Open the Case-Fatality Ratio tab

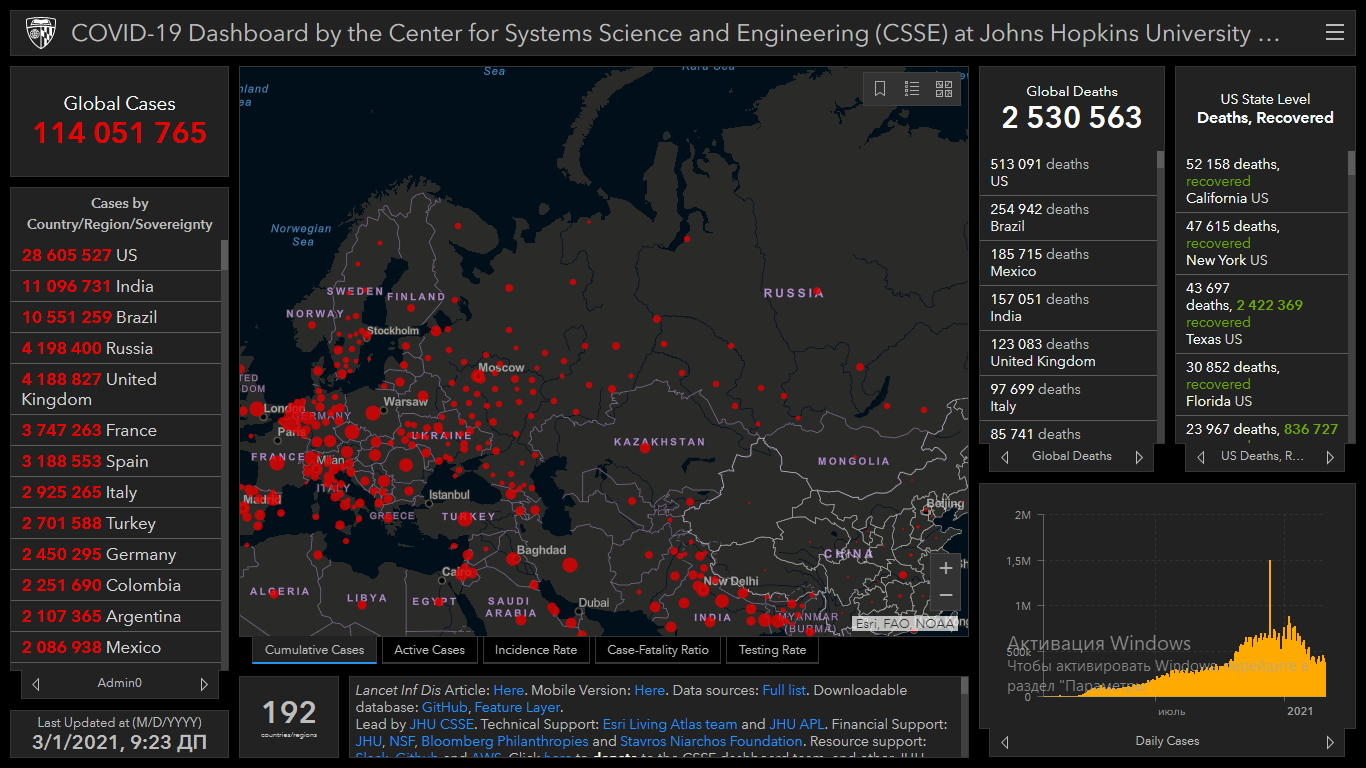click(x=657, y=650)
